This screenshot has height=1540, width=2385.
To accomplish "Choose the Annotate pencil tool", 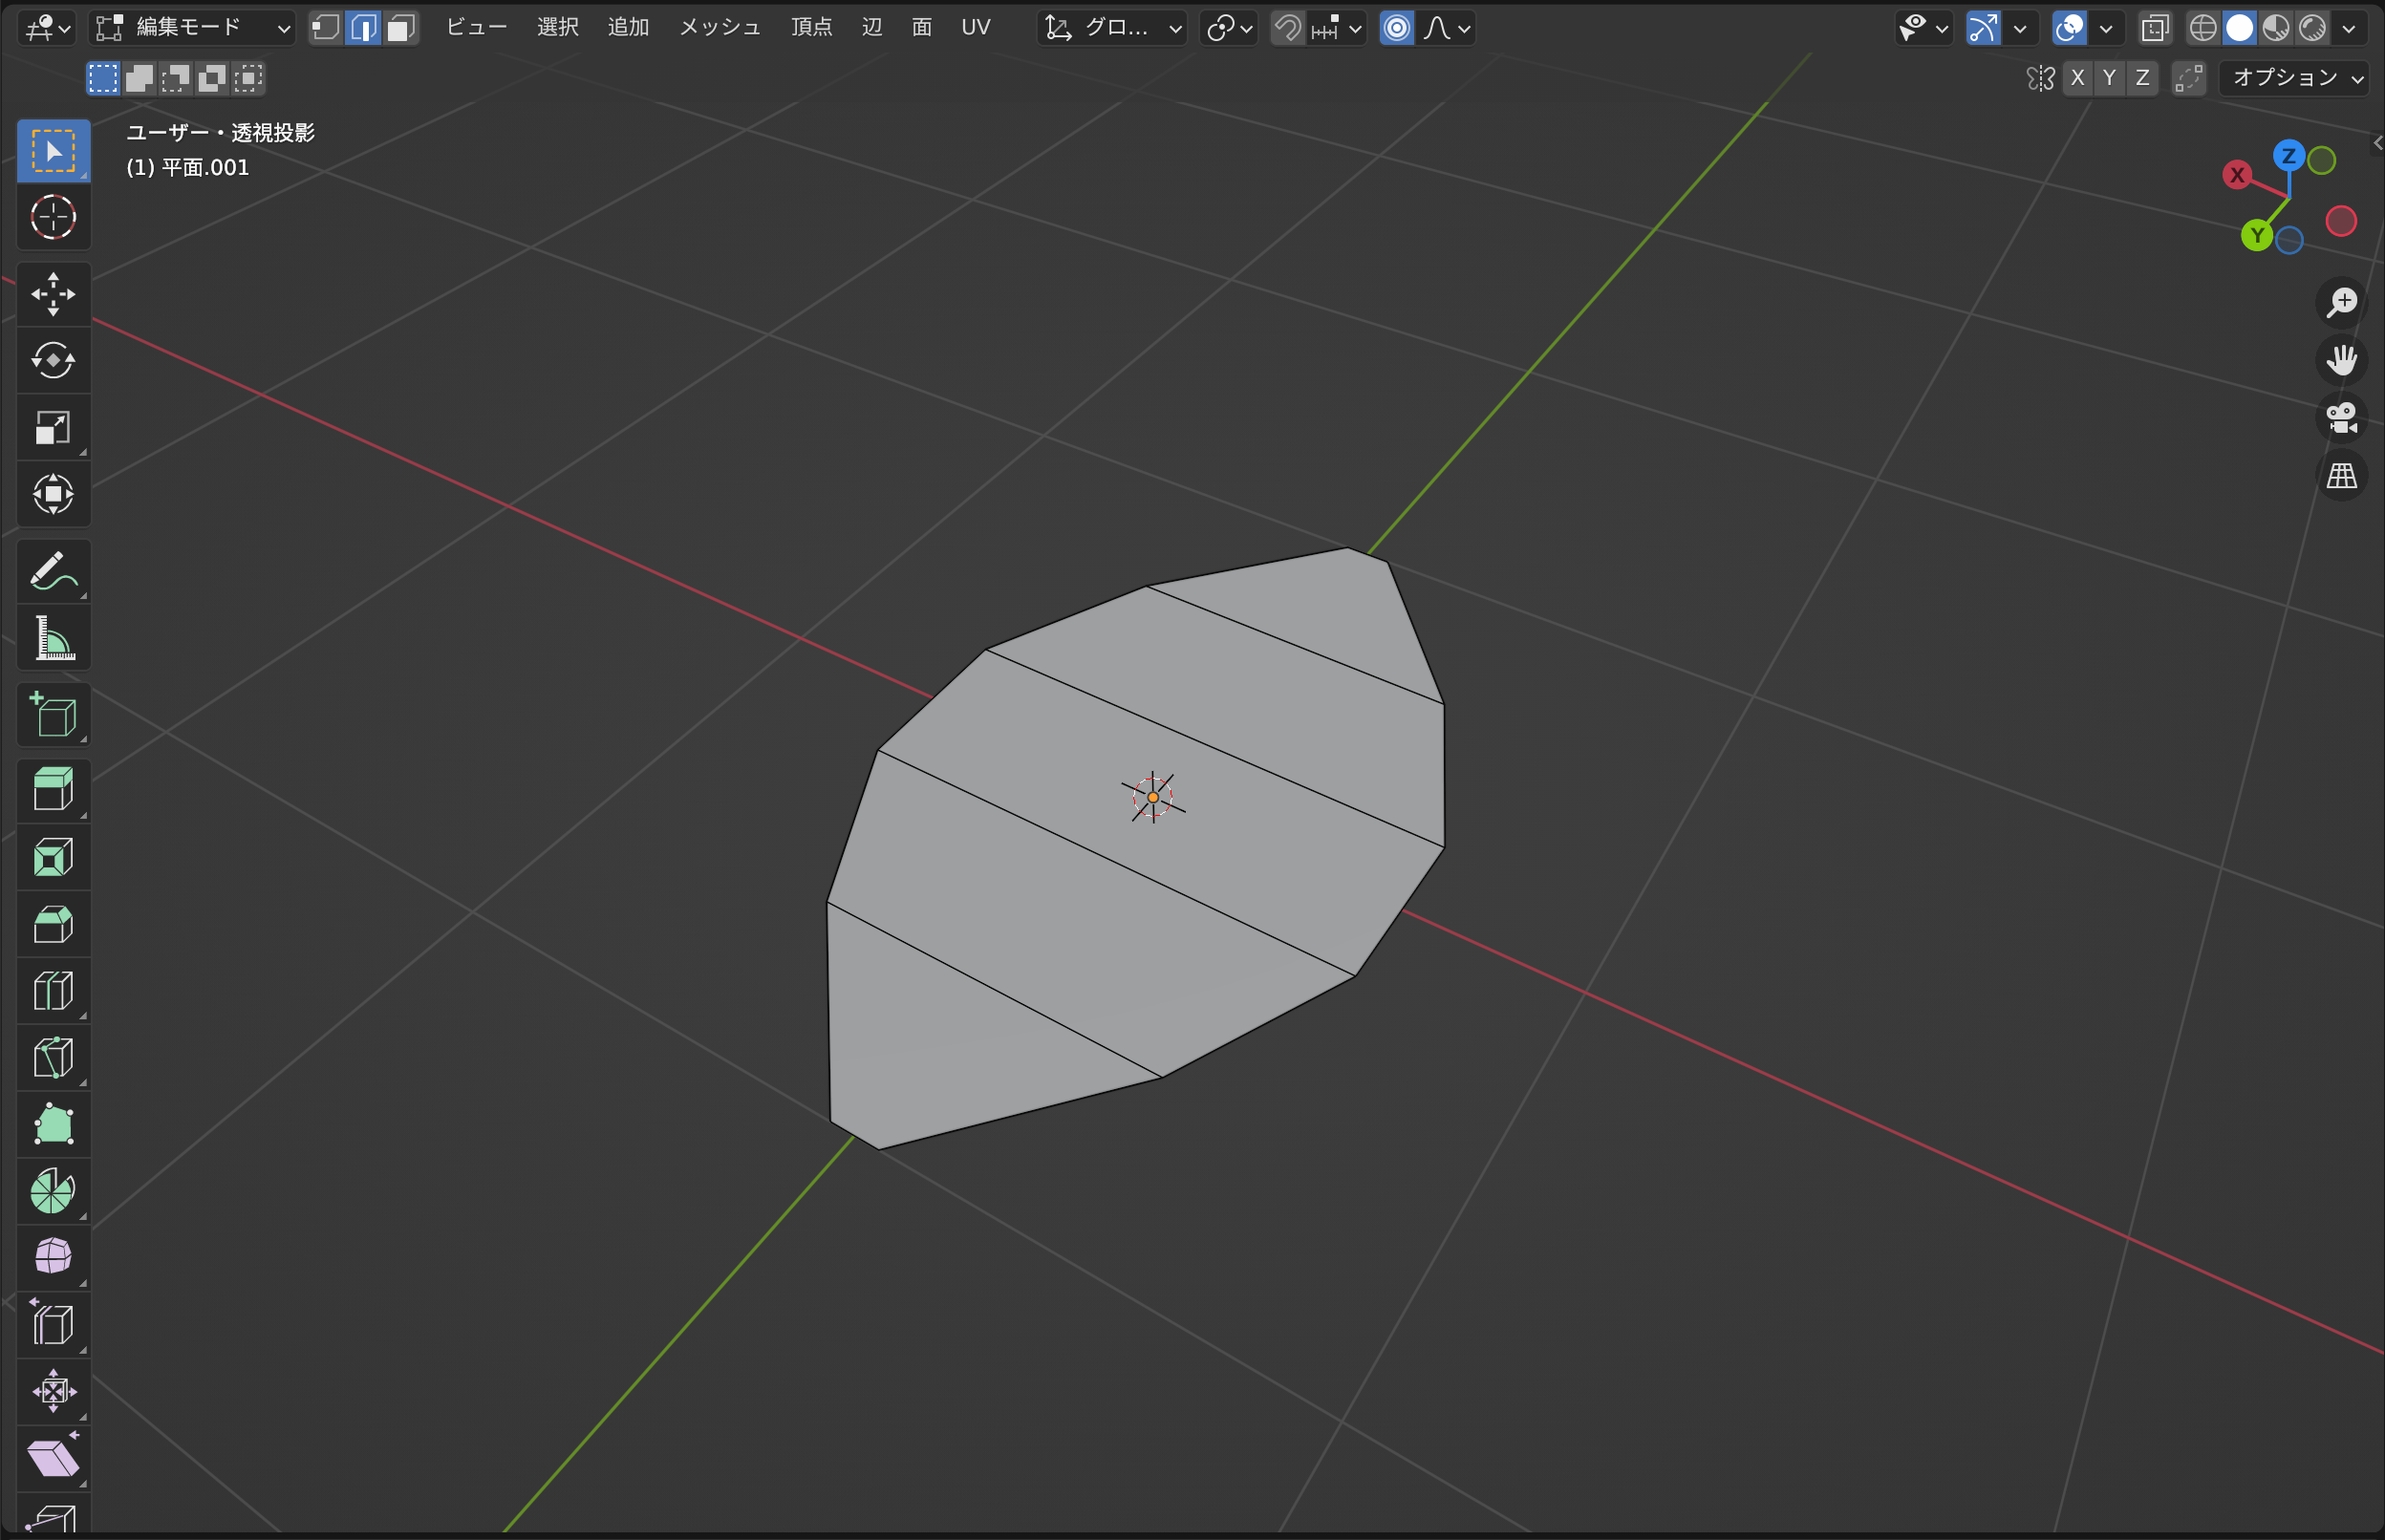I will [x=53, y=571].
